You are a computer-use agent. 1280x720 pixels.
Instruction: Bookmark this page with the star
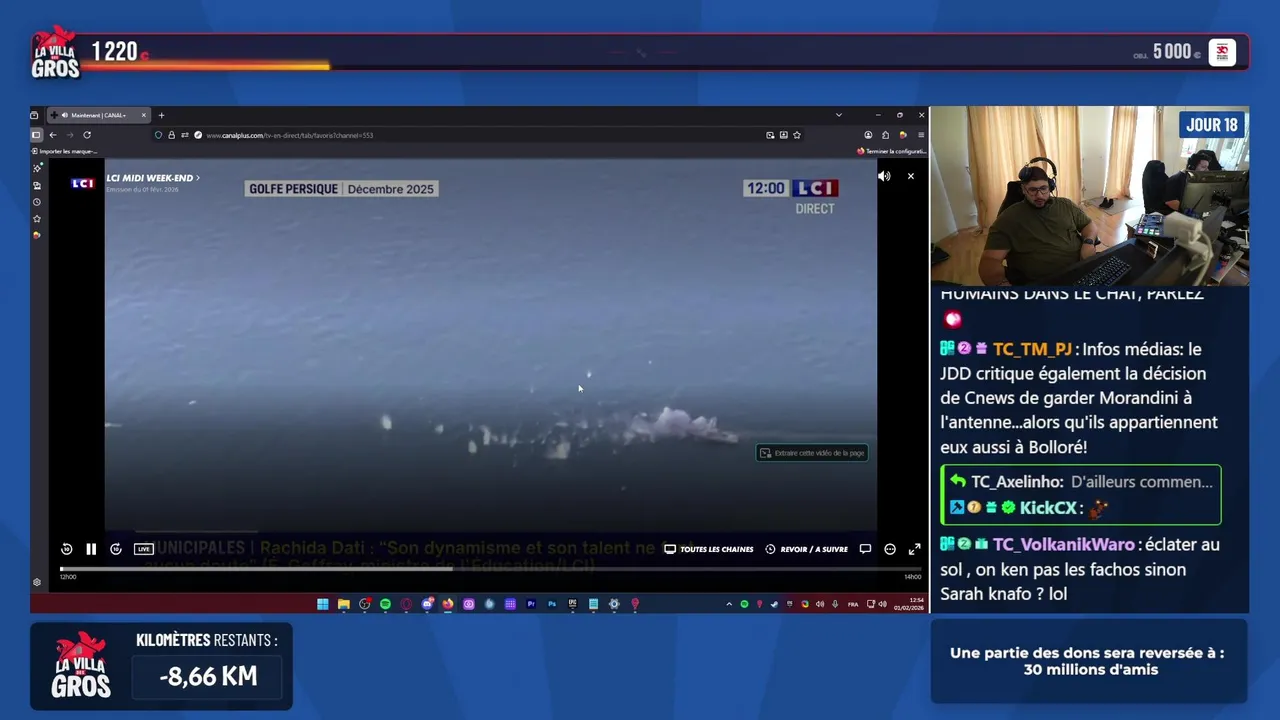point(798,135)
